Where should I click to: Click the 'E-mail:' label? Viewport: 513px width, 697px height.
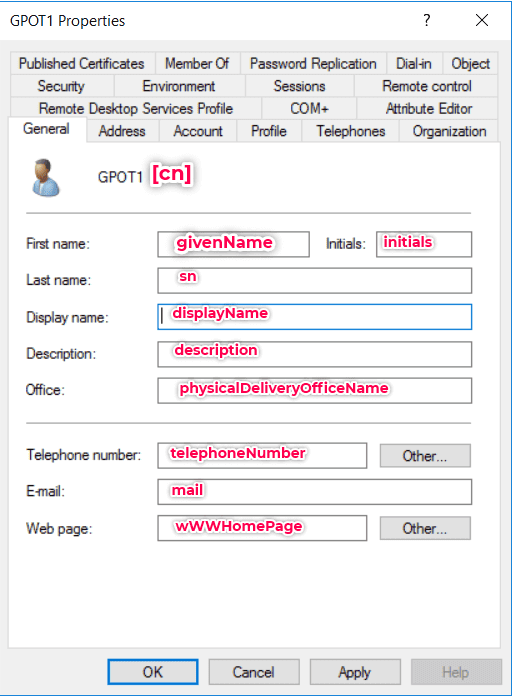coord(45,491)
